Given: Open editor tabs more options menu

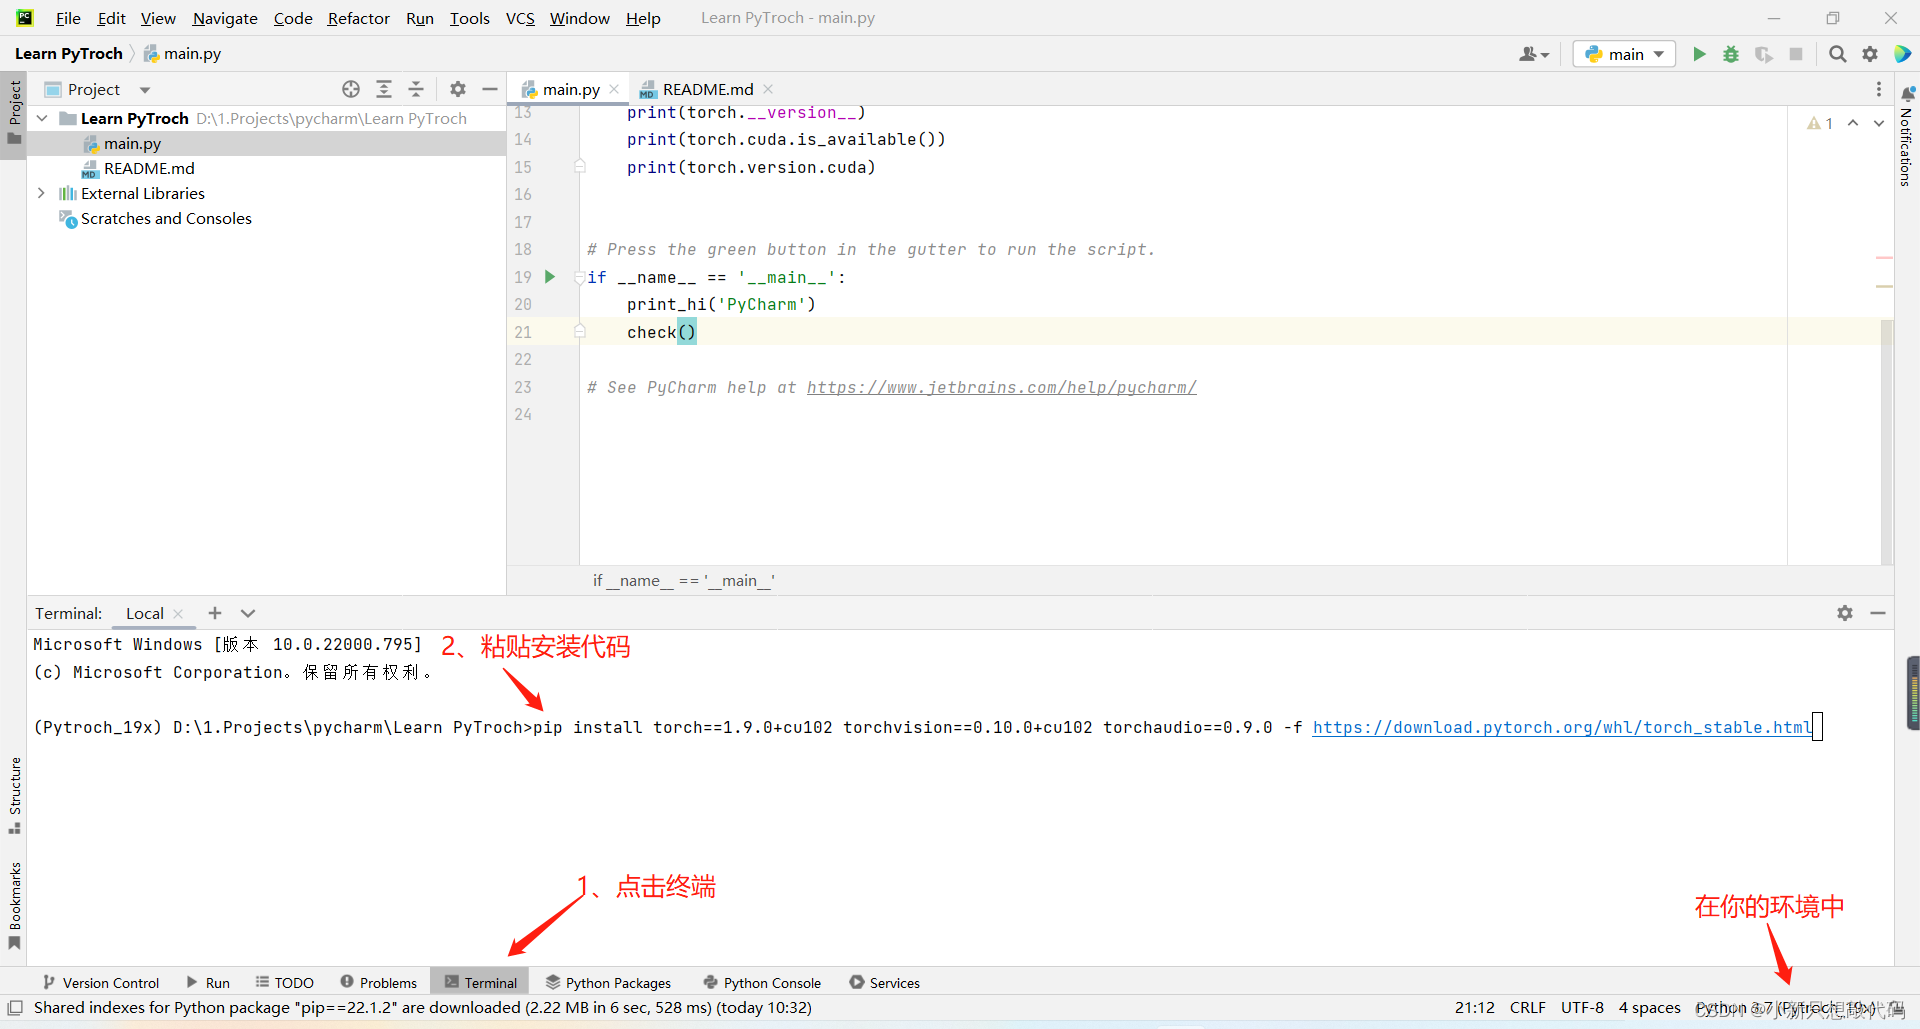Looking at the screenshot, I should click(x=1879, y=89).
